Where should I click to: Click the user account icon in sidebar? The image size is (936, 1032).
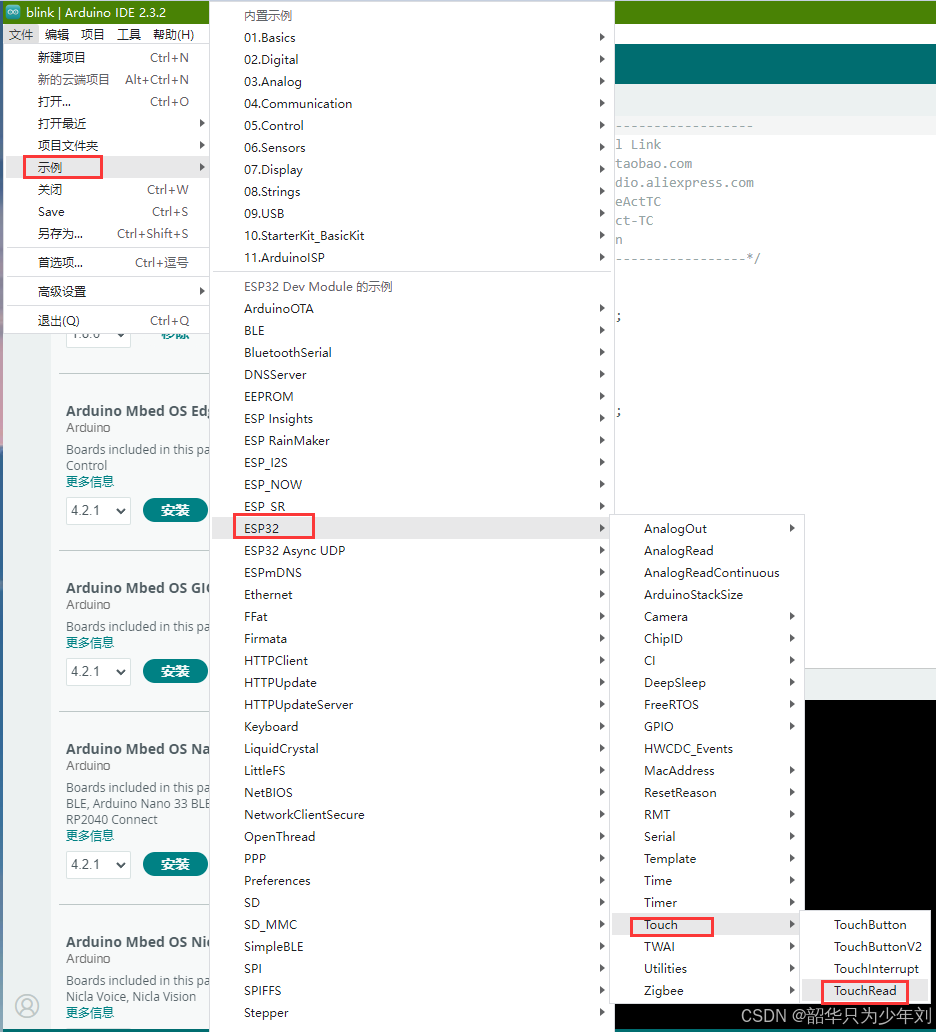27,1006
